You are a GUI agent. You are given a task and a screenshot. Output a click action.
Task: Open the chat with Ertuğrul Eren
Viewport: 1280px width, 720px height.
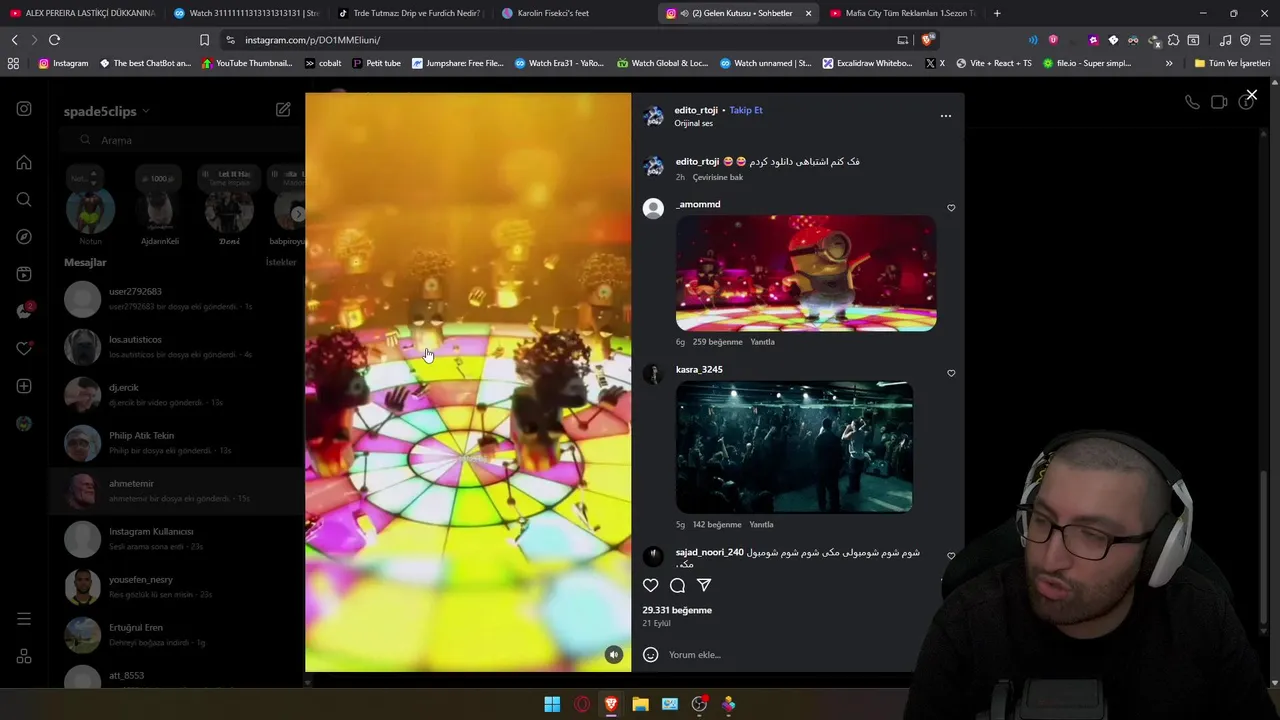(177, 635)
